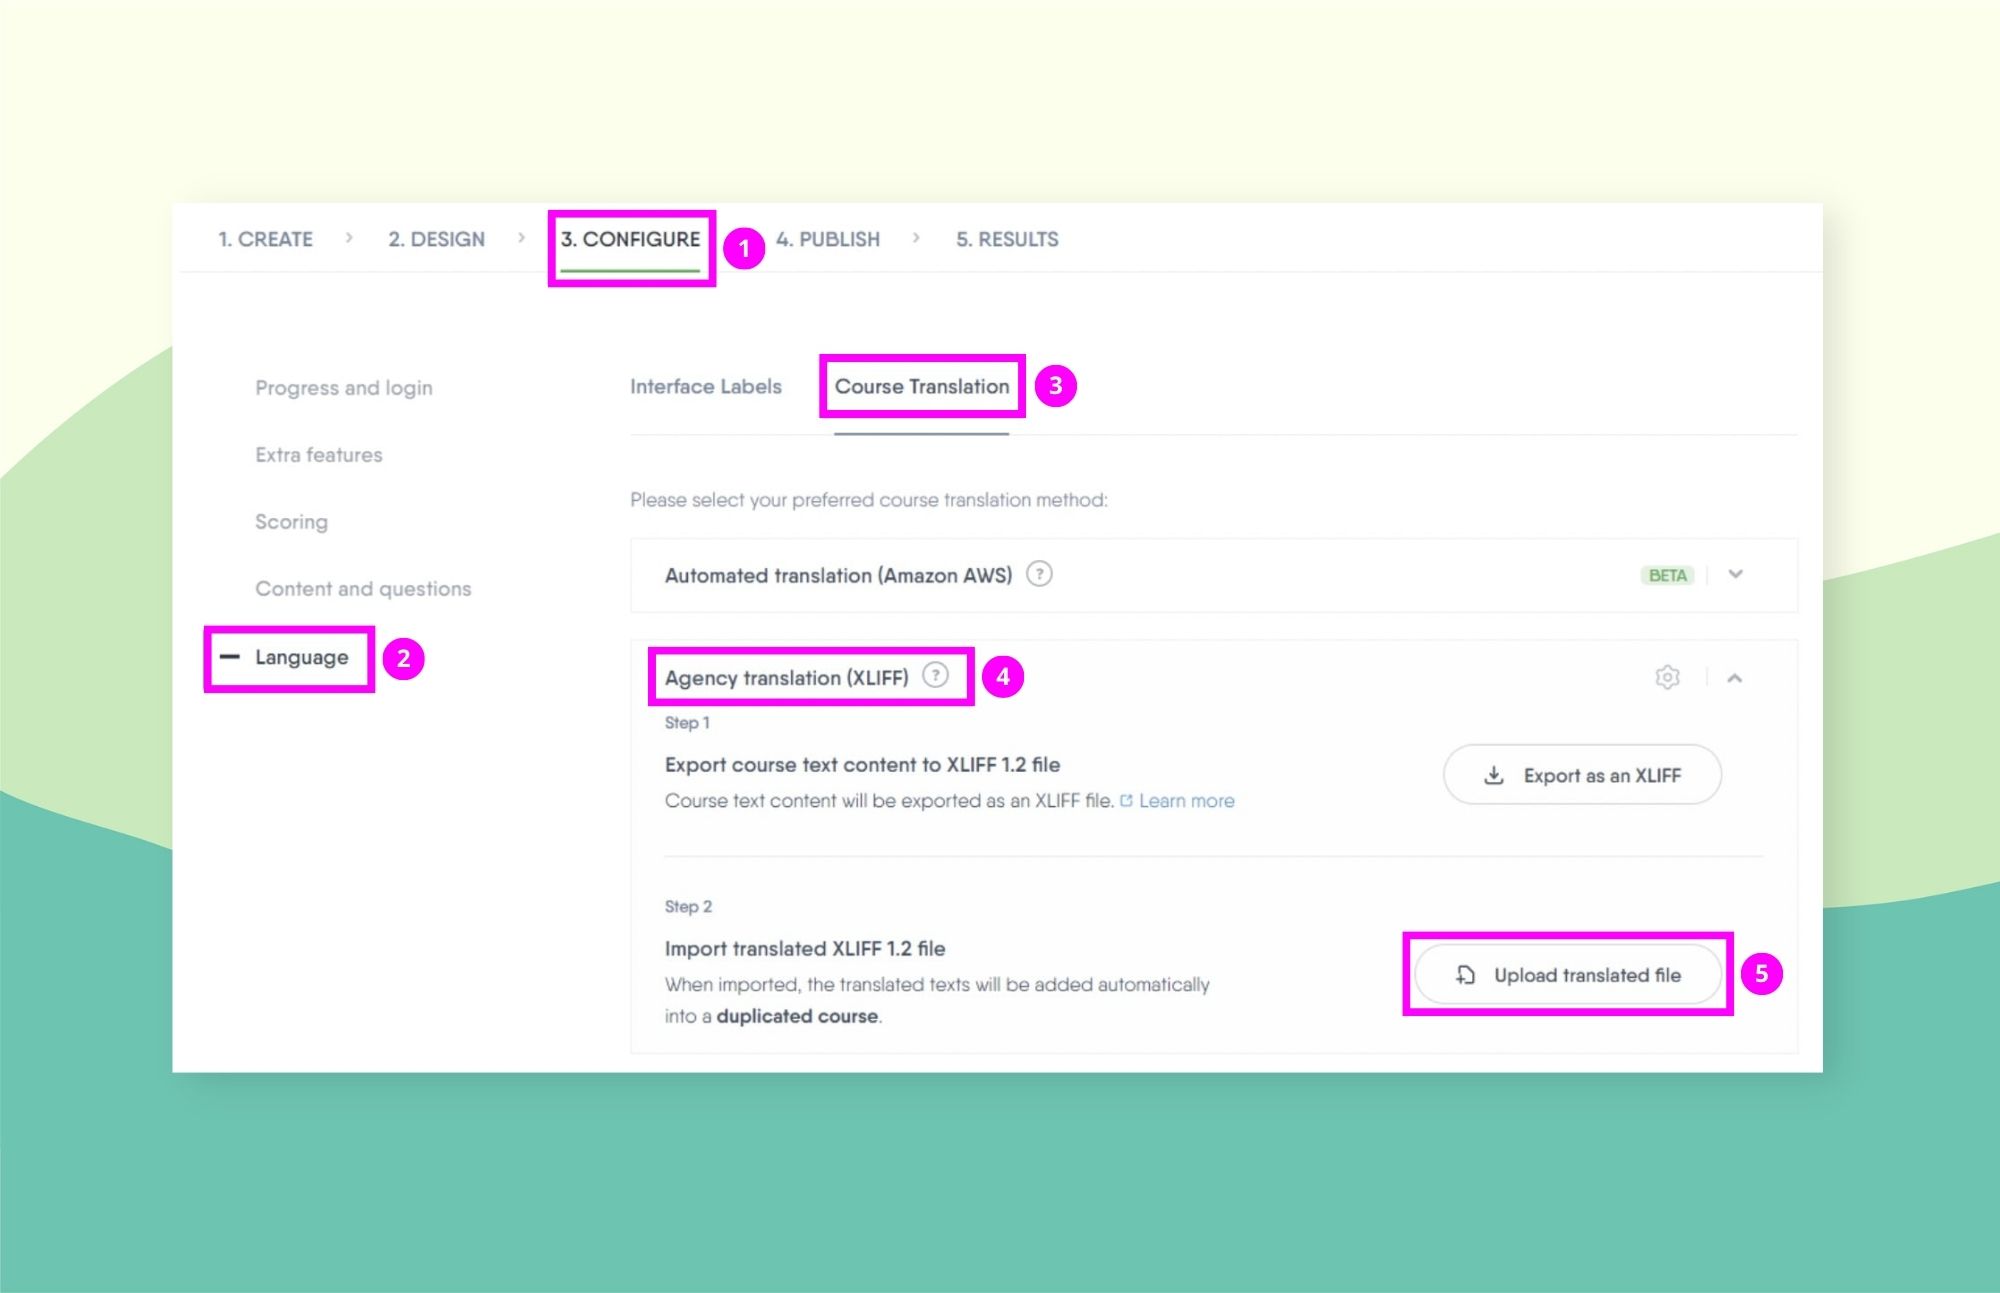This screenshot has width=2000, height=1293.
Task: Select Scoring in the sidebar
Action: click(291, 521)
